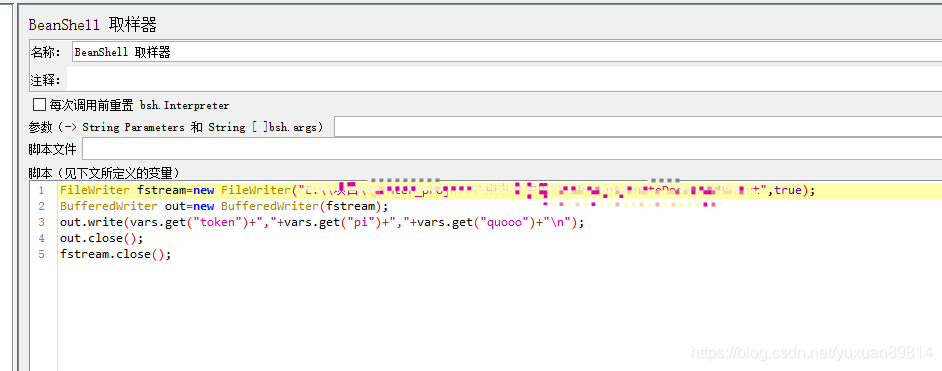Click line number 5 in gutter
This screenshot has width=942, height=371.
(x=41, y=254)
